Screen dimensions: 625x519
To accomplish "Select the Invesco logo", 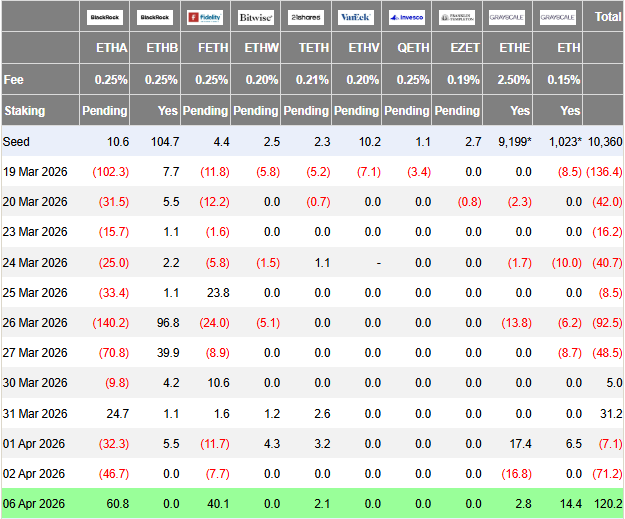I will pyautogui.click(x=406, y=17).
